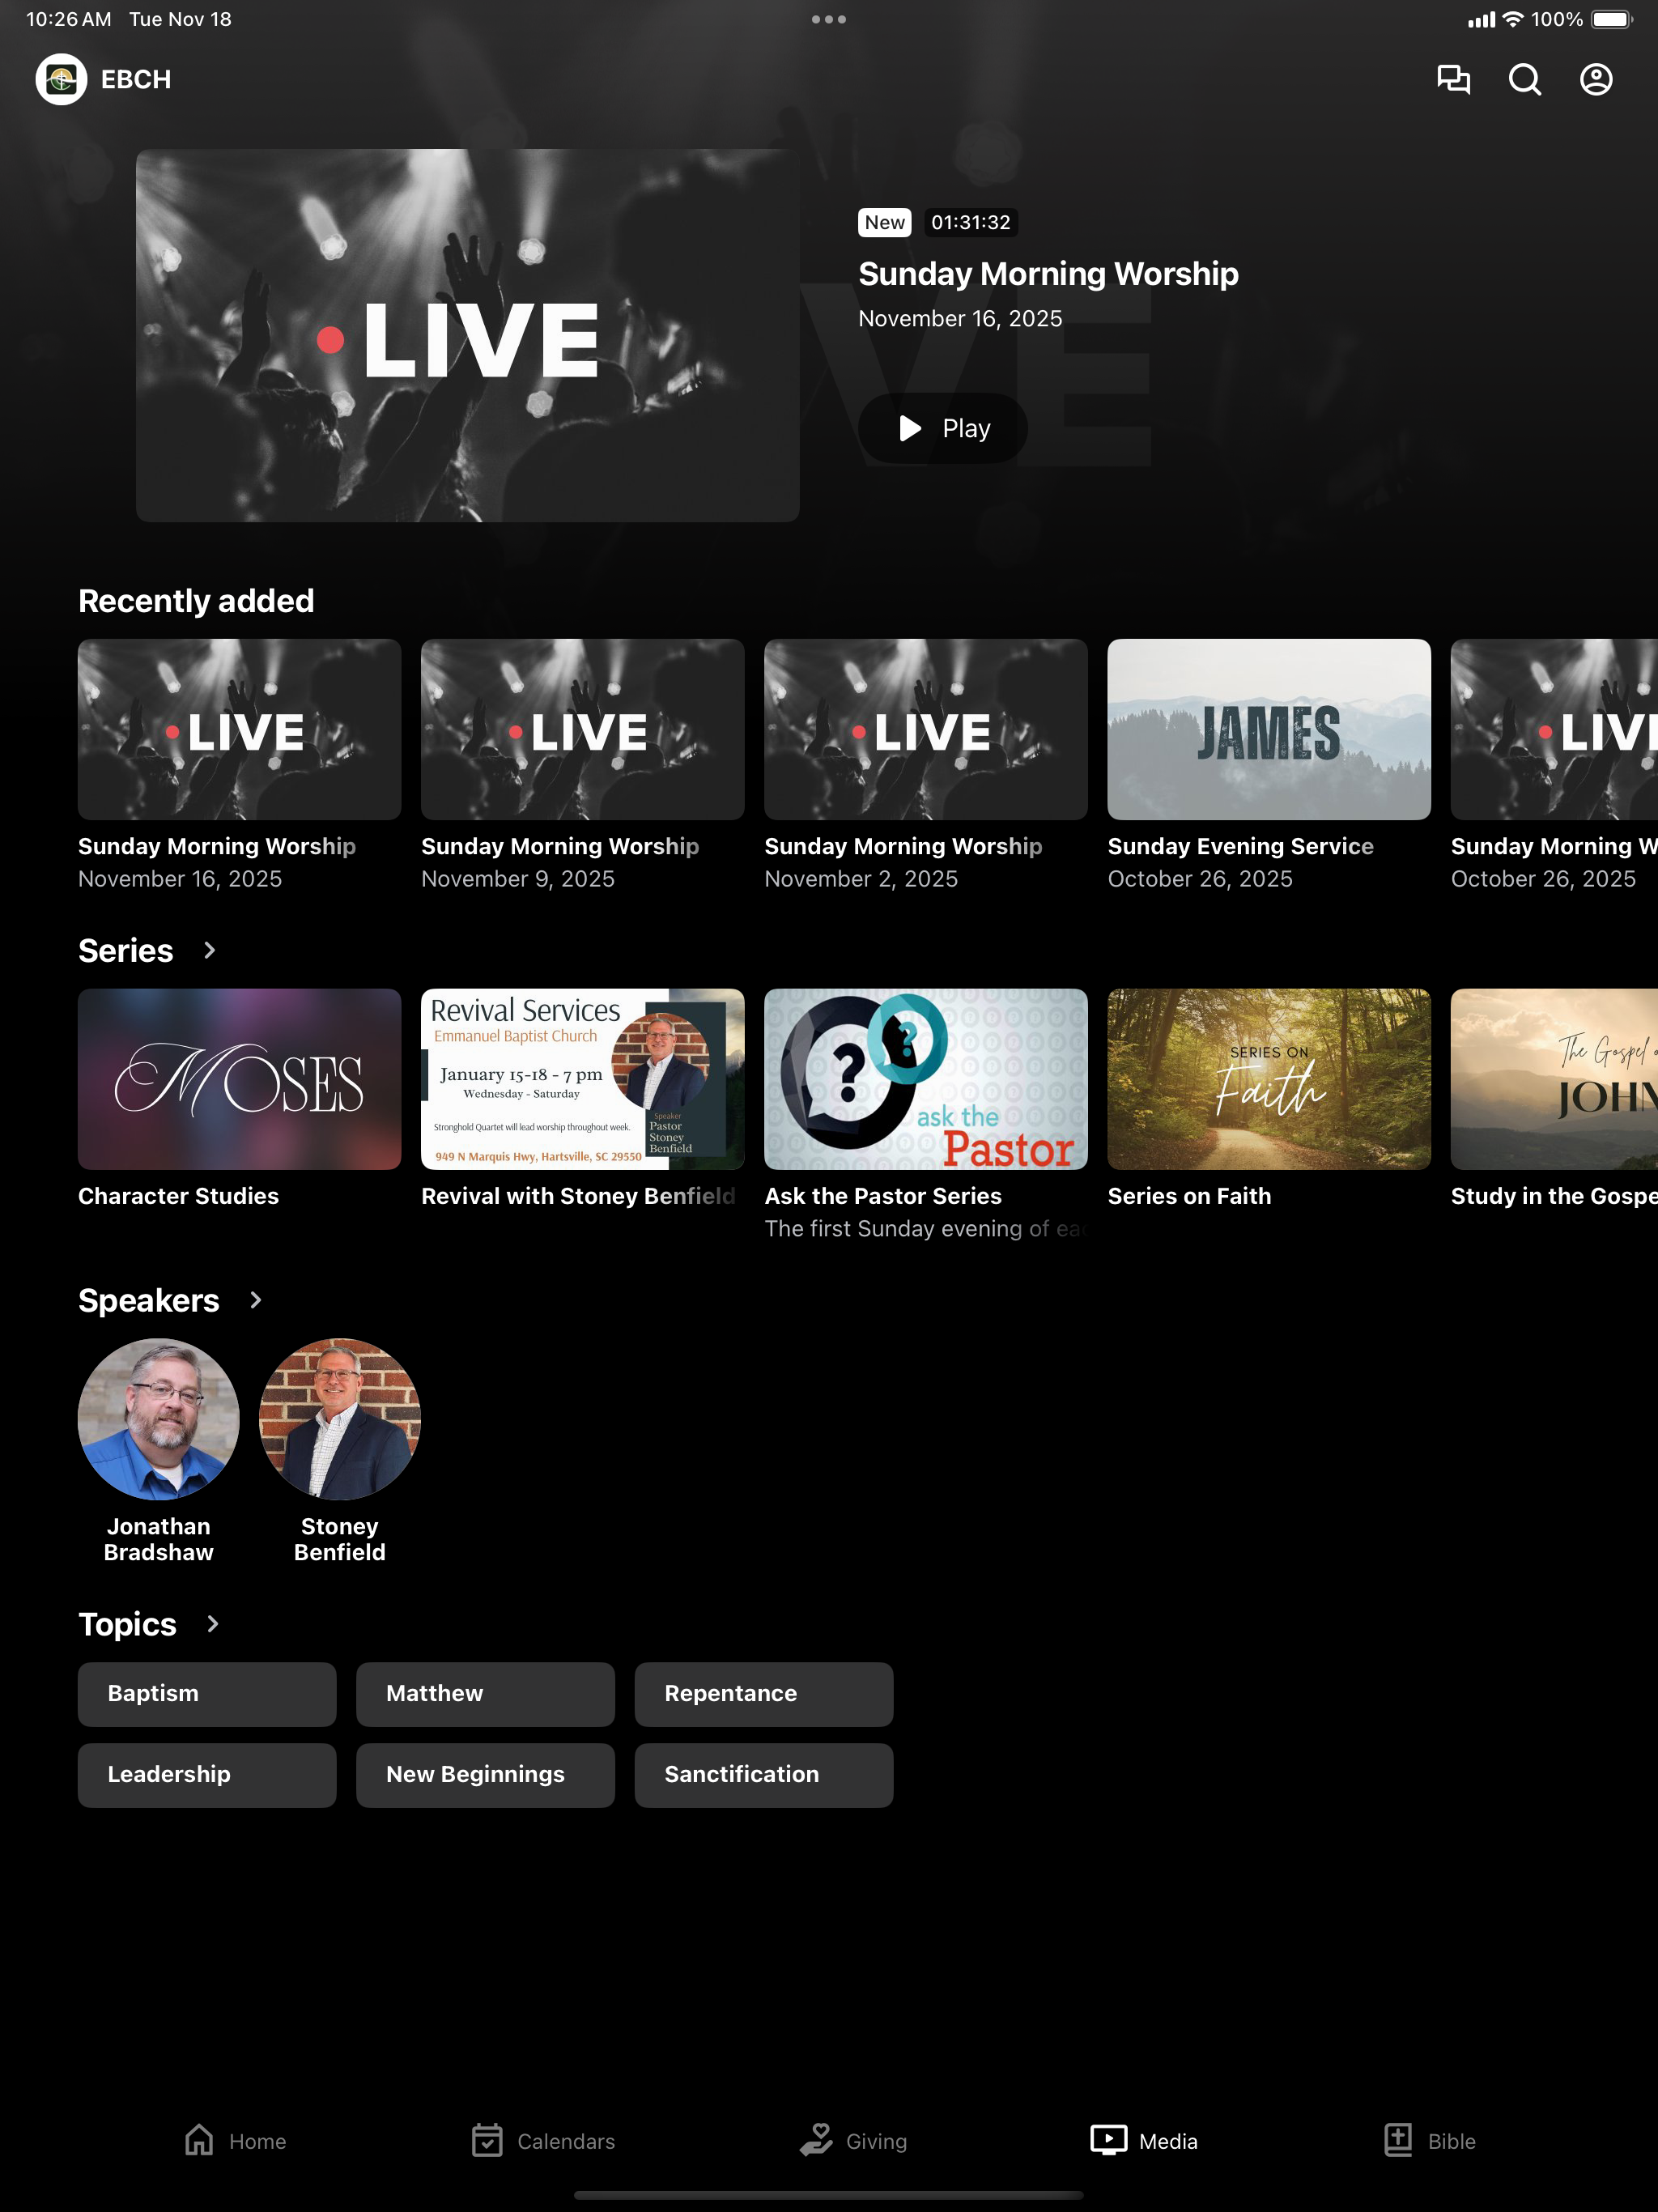Screen dimensions: 1658x2212
Task: Tap the 'Series on Faith' label
Action: (1189, 1196)
